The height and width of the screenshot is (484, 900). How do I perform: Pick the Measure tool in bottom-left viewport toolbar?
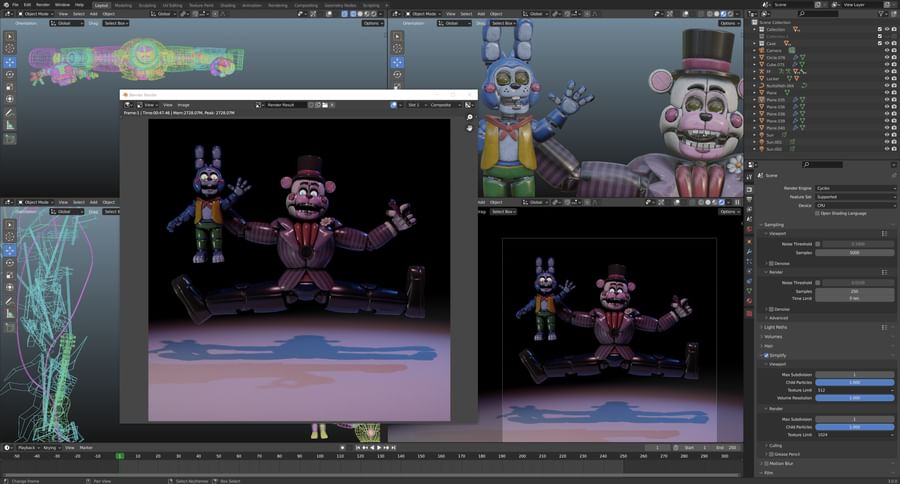pos(10,313)
